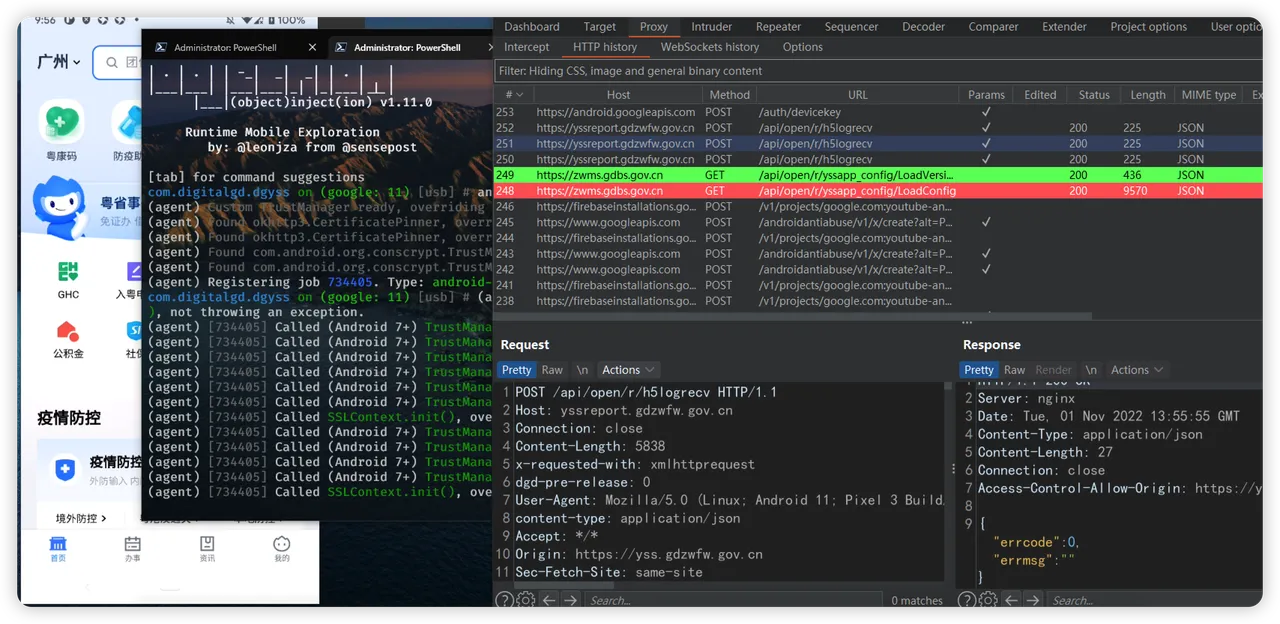
Task: Switch Request view to Raw
Action: [x=552, y=370]
